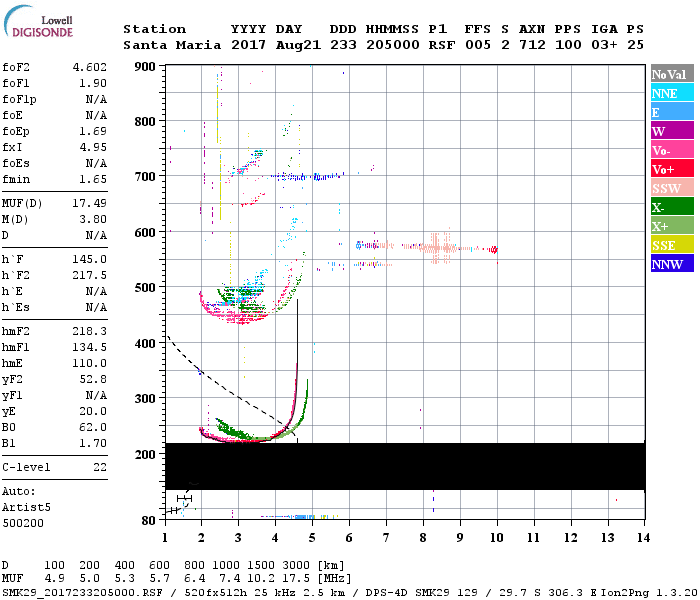This screenshot has height=600, width=700.
Task: Select the X+ legend swatch
Action: pos(672,225)
